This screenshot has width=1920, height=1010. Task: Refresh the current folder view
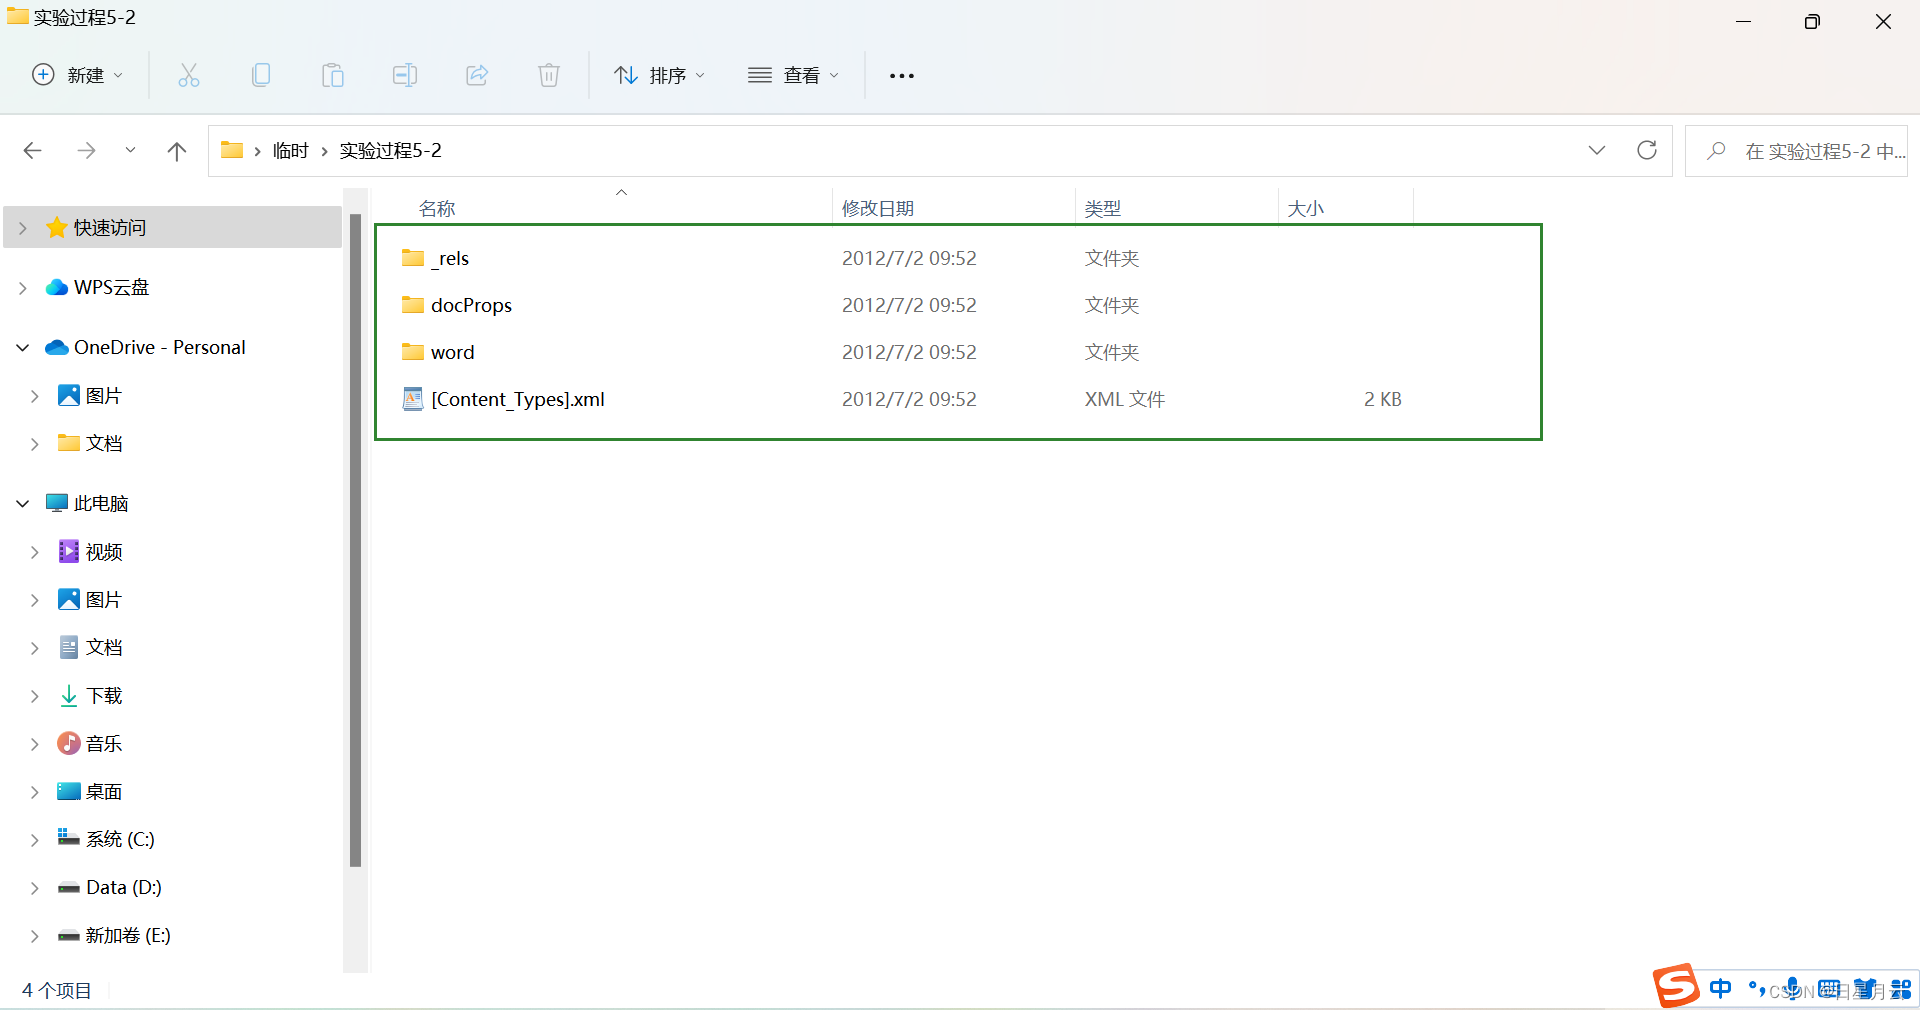click(1647, 150)
